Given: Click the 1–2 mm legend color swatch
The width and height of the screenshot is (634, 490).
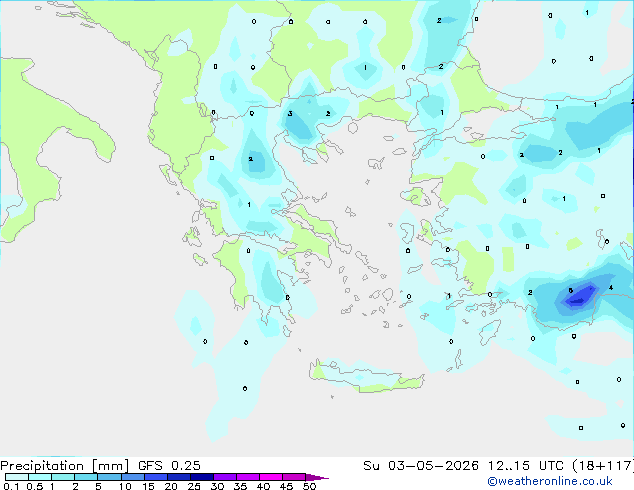Looking at the screenshot, I should [x=63, y=477].
